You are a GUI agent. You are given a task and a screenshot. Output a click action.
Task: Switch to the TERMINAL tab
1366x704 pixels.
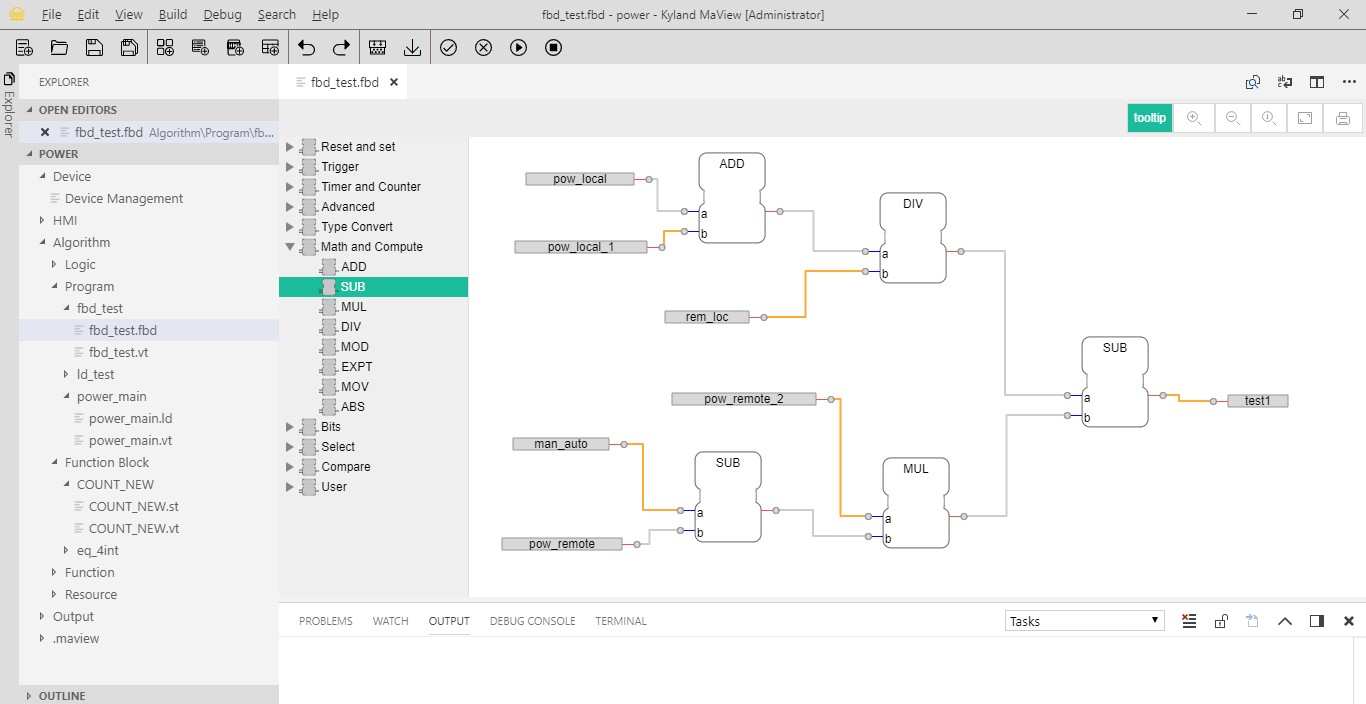click(620, 621)
